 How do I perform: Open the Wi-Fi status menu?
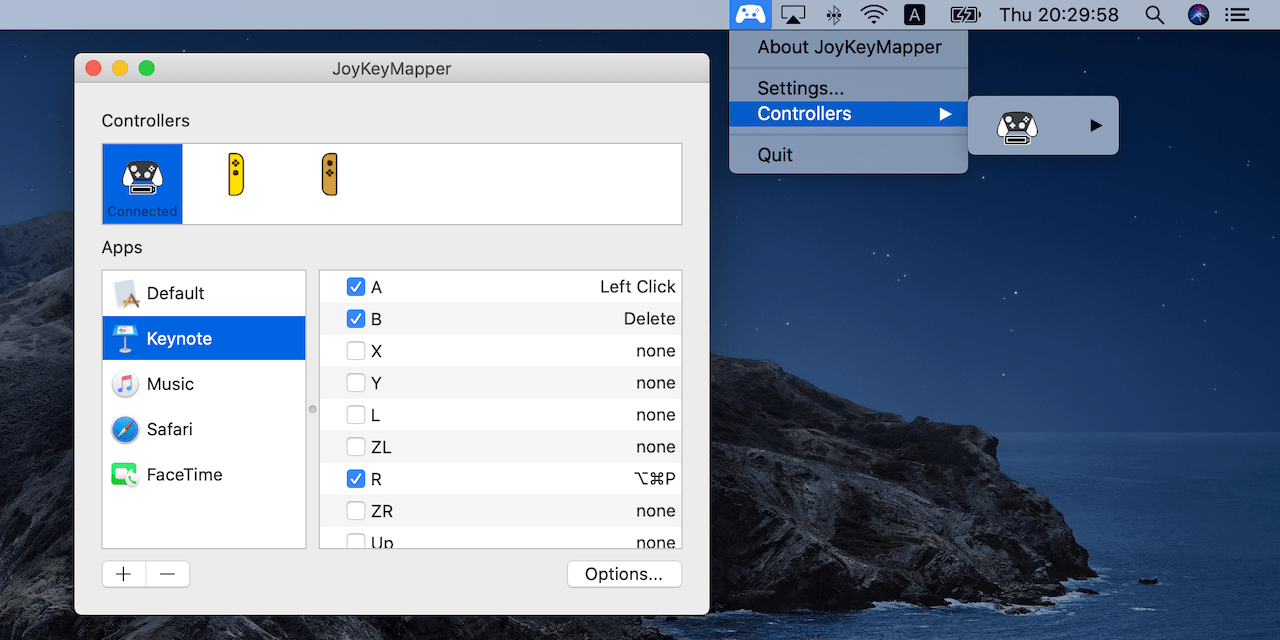[x=874, y=14]
